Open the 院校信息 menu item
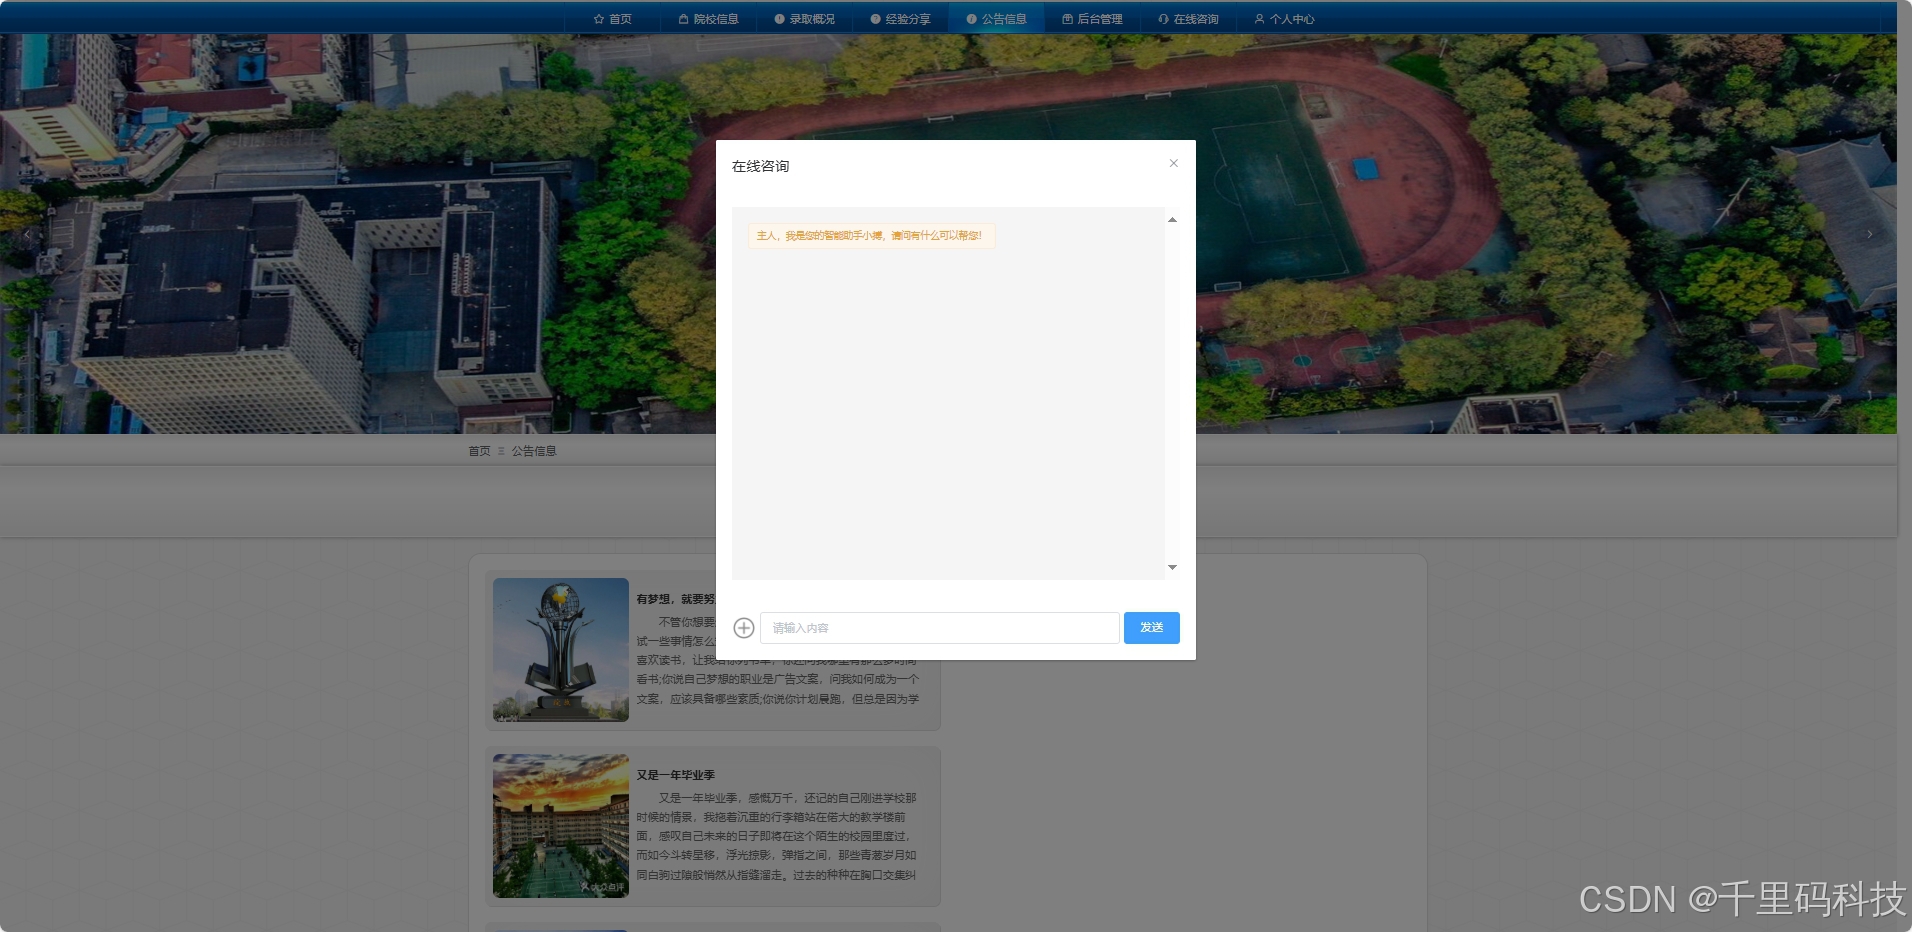Viewport: 1912px width, 932px height. coord(708,19)
